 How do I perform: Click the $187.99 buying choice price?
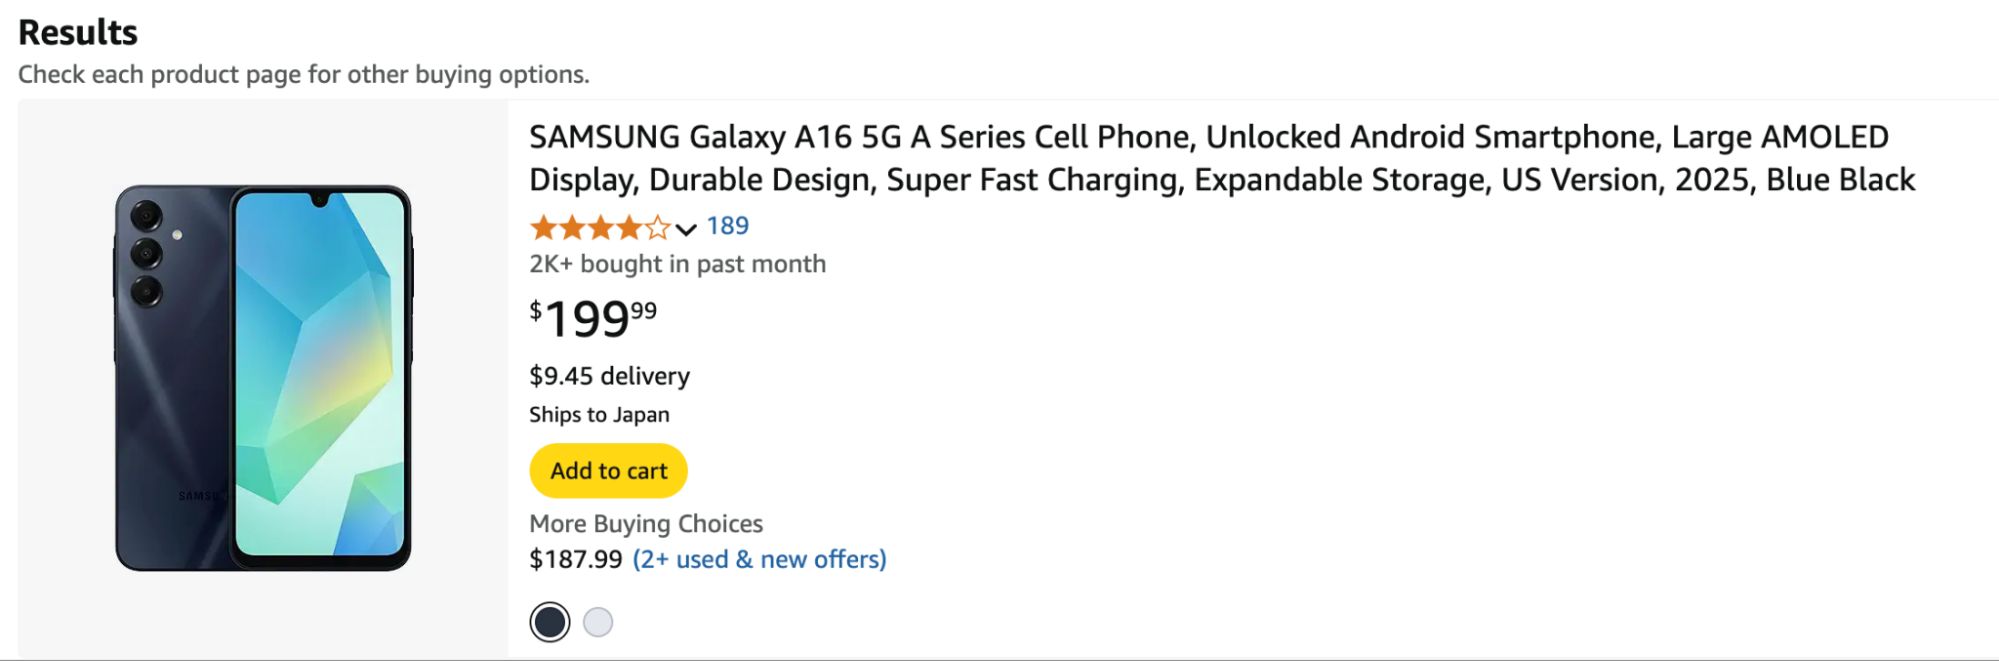(x=575, y=559)
